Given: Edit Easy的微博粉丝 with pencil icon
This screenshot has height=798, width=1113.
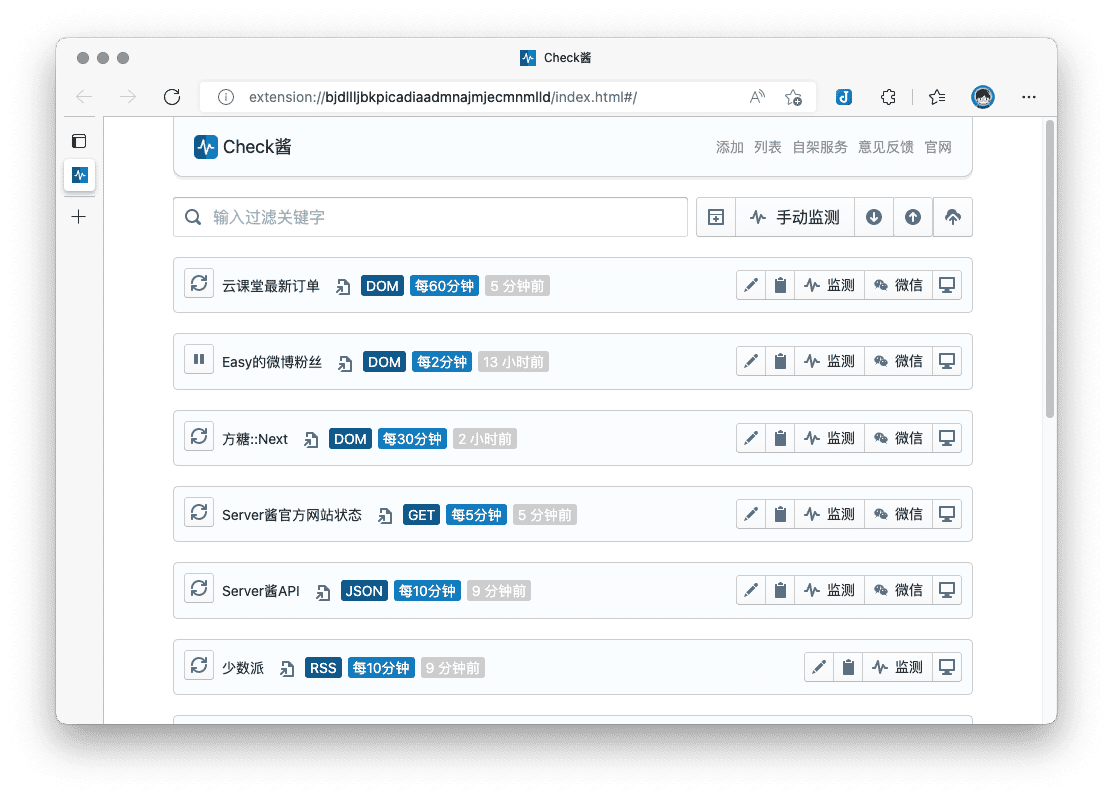Looking at the screenshot, I should 751,361.
